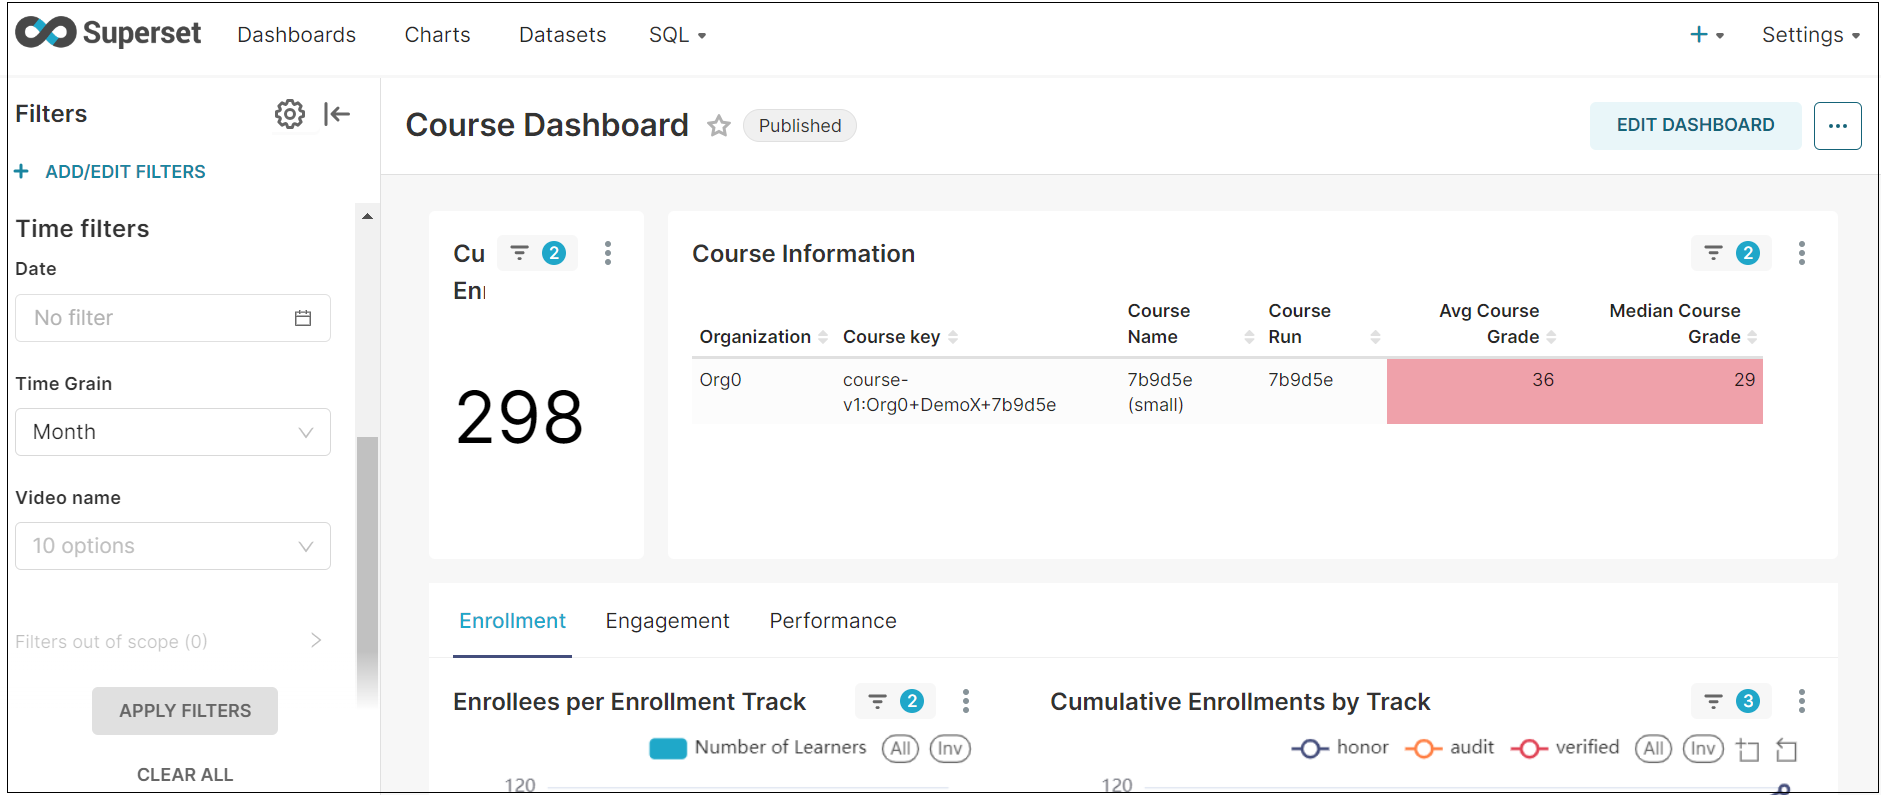Toggle honor series in legend
The image size is (1881, 795).
pyautogui.click(x=1340, y=748)
